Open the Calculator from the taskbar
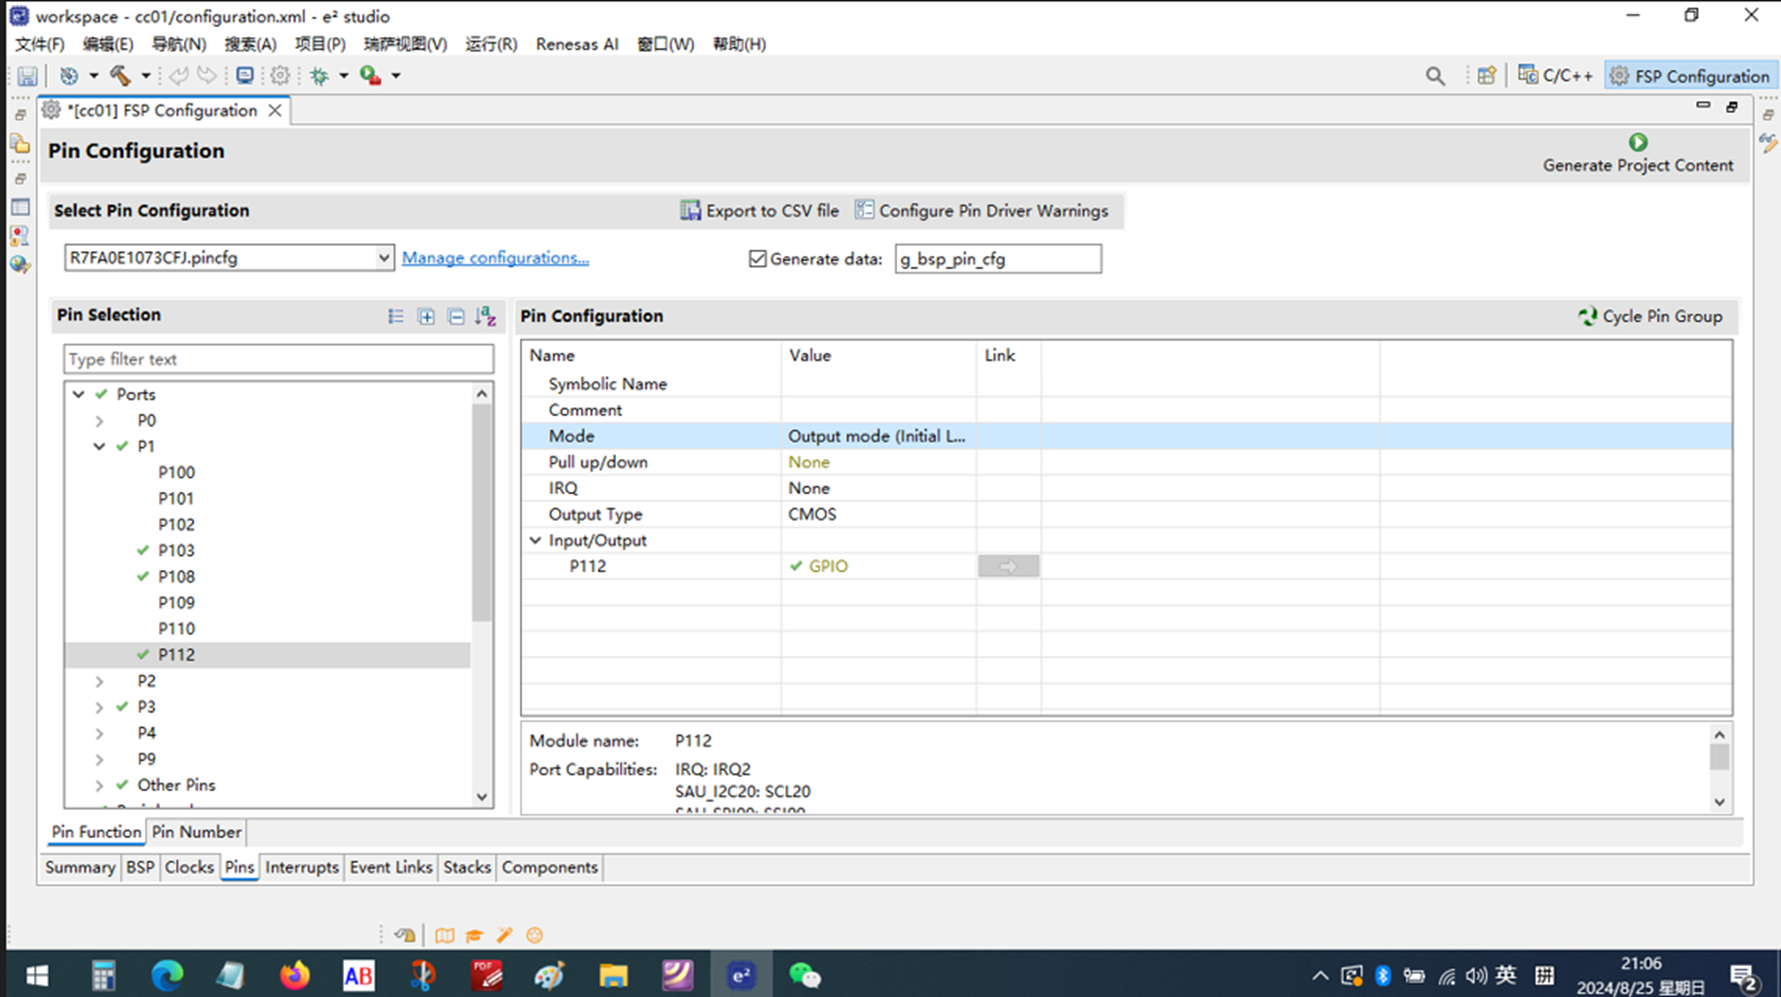Screen dimensions: 1781x997 tap(103, 975)
